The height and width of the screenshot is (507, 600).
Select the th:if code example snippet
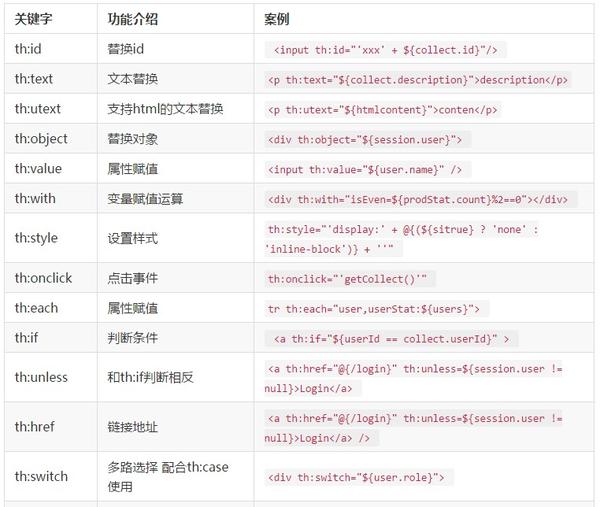(391, 339)
